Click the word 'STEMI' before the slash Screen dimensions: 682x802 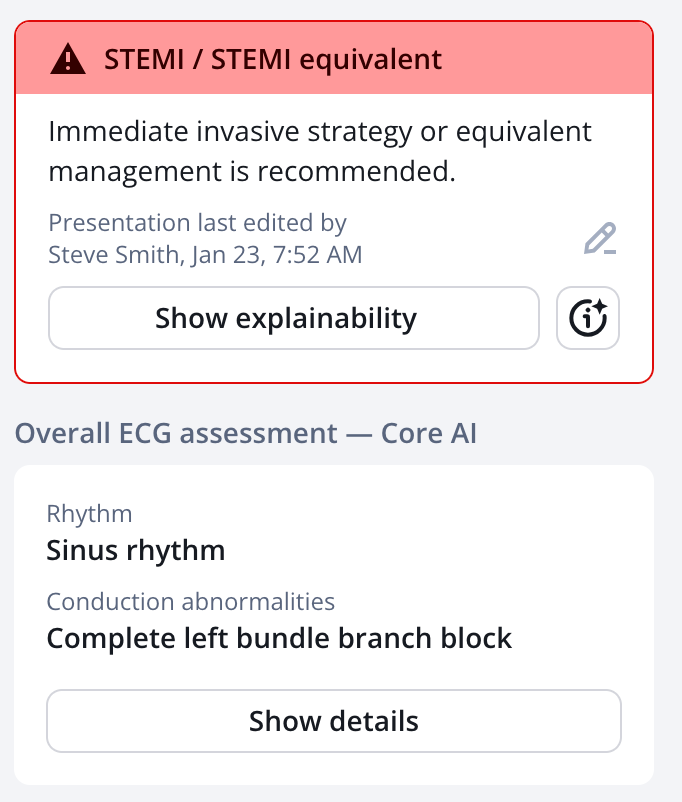pos(144,59)
